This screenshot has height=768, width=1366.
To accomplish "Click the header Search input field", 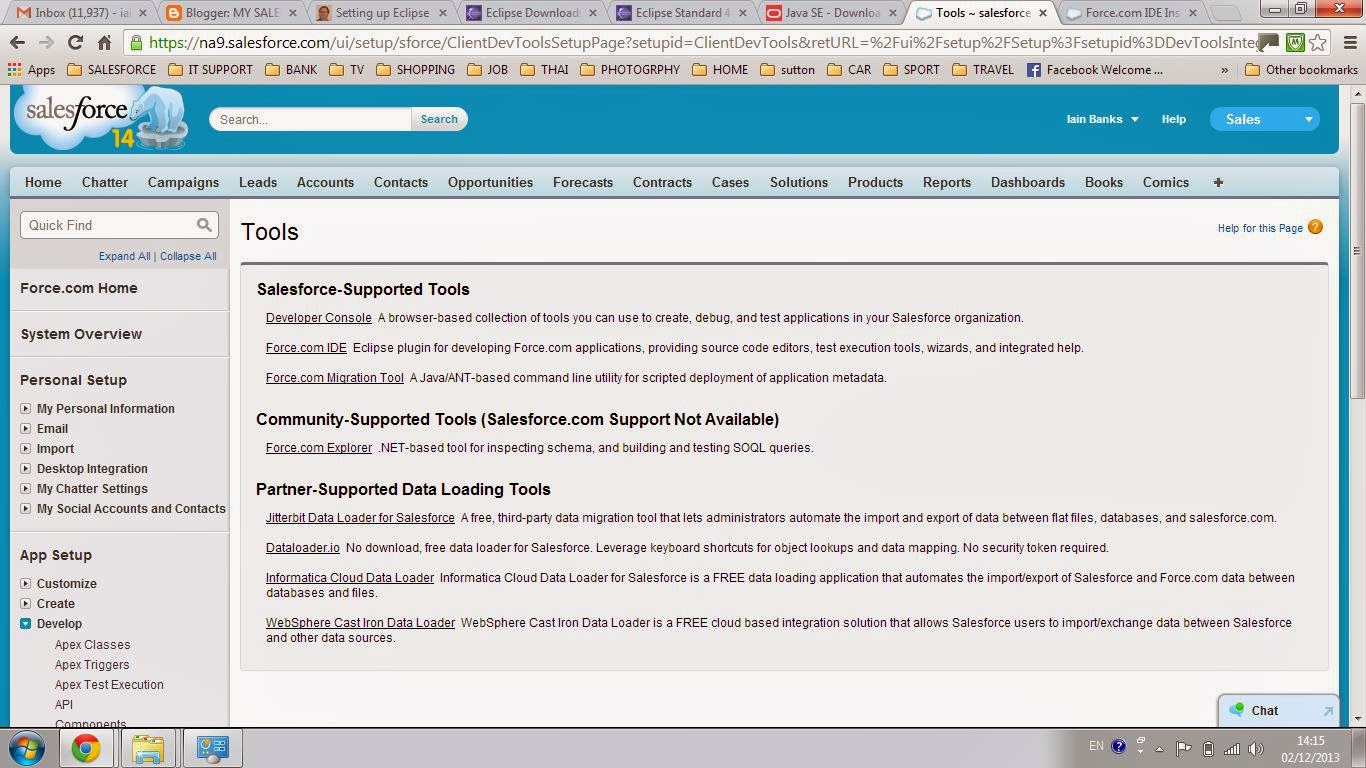I will (x=311, y=119).
